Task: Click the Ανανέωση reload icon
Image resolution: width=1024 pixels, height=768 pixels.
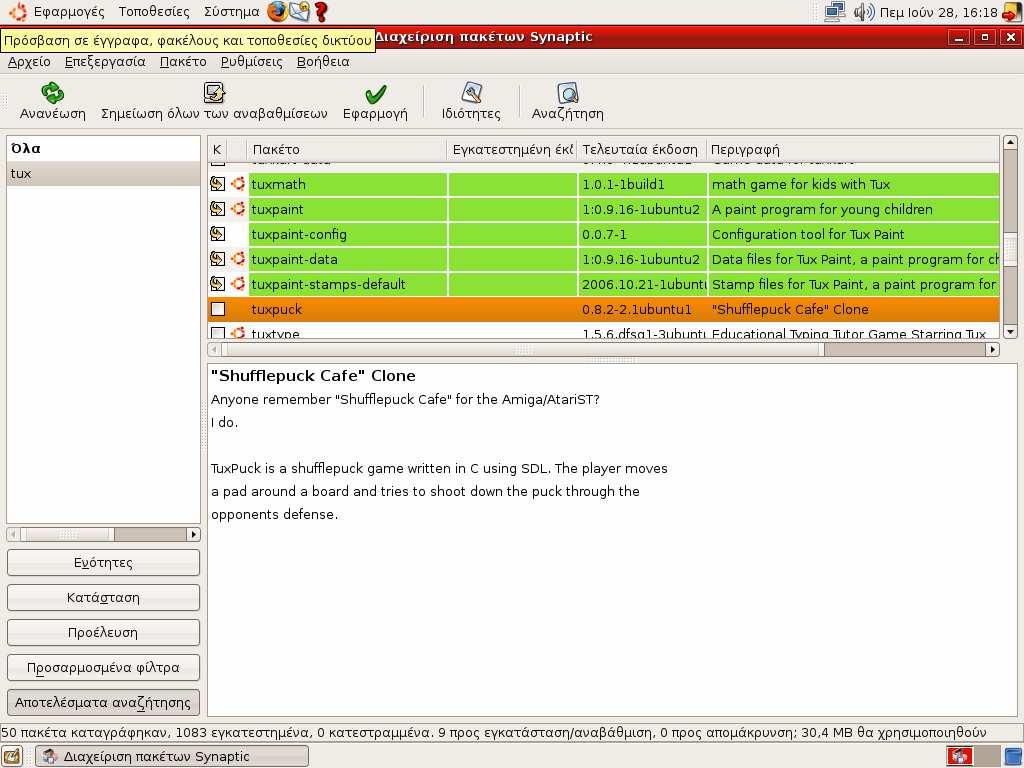Action: (x=52, y=93)
